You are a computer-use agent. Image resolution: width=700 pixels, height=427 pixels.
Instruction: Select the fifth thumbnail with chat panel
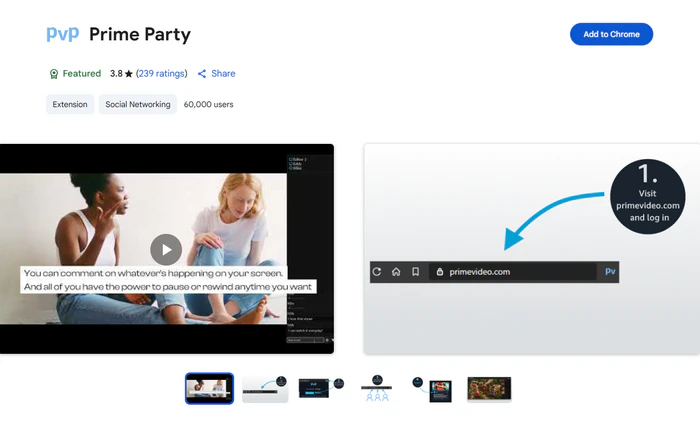(x=434, y=389)
